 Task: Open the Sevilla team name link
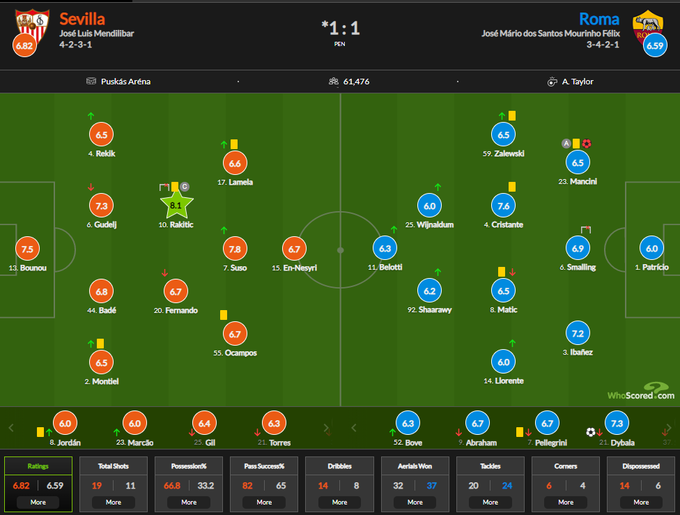(82, 19)
